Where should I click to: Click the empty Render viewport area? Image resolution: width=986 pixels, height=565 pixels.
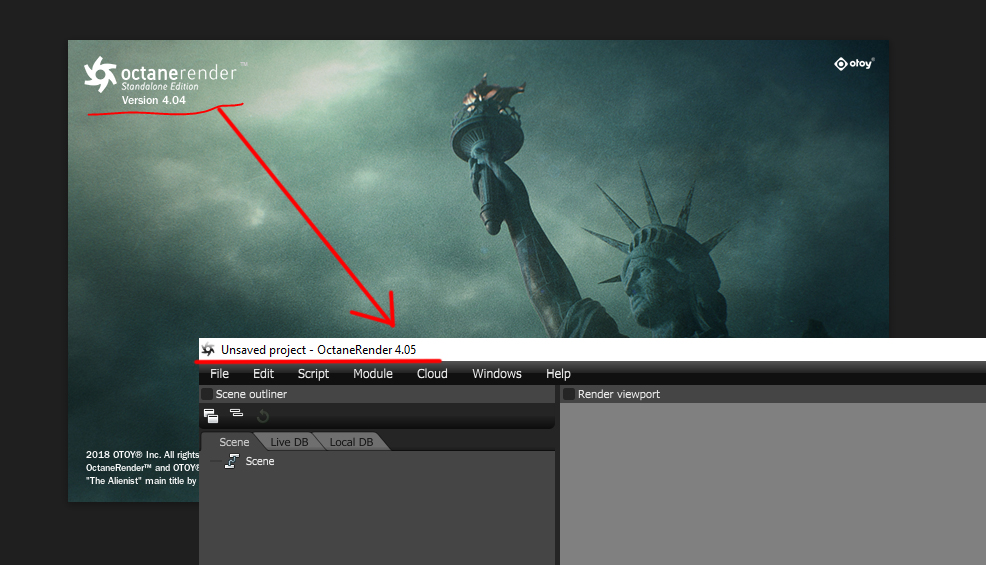(773, 483)
